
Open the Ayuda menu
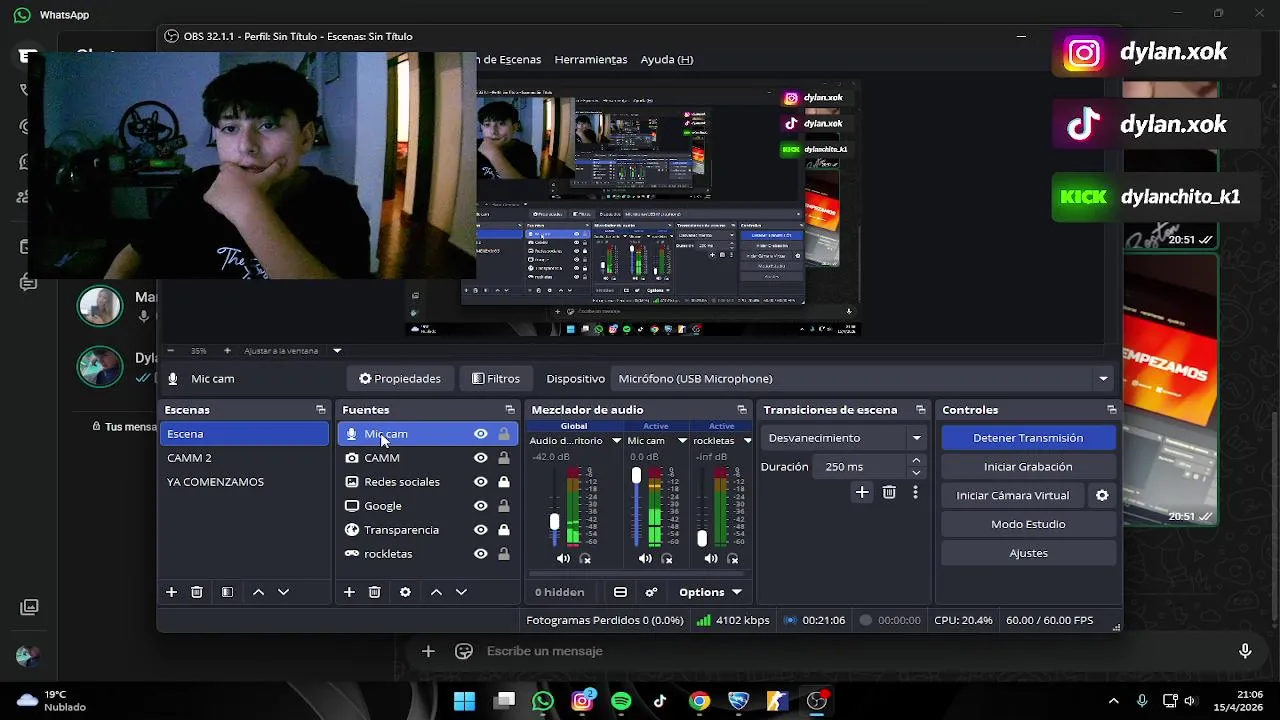coord(667,59)
